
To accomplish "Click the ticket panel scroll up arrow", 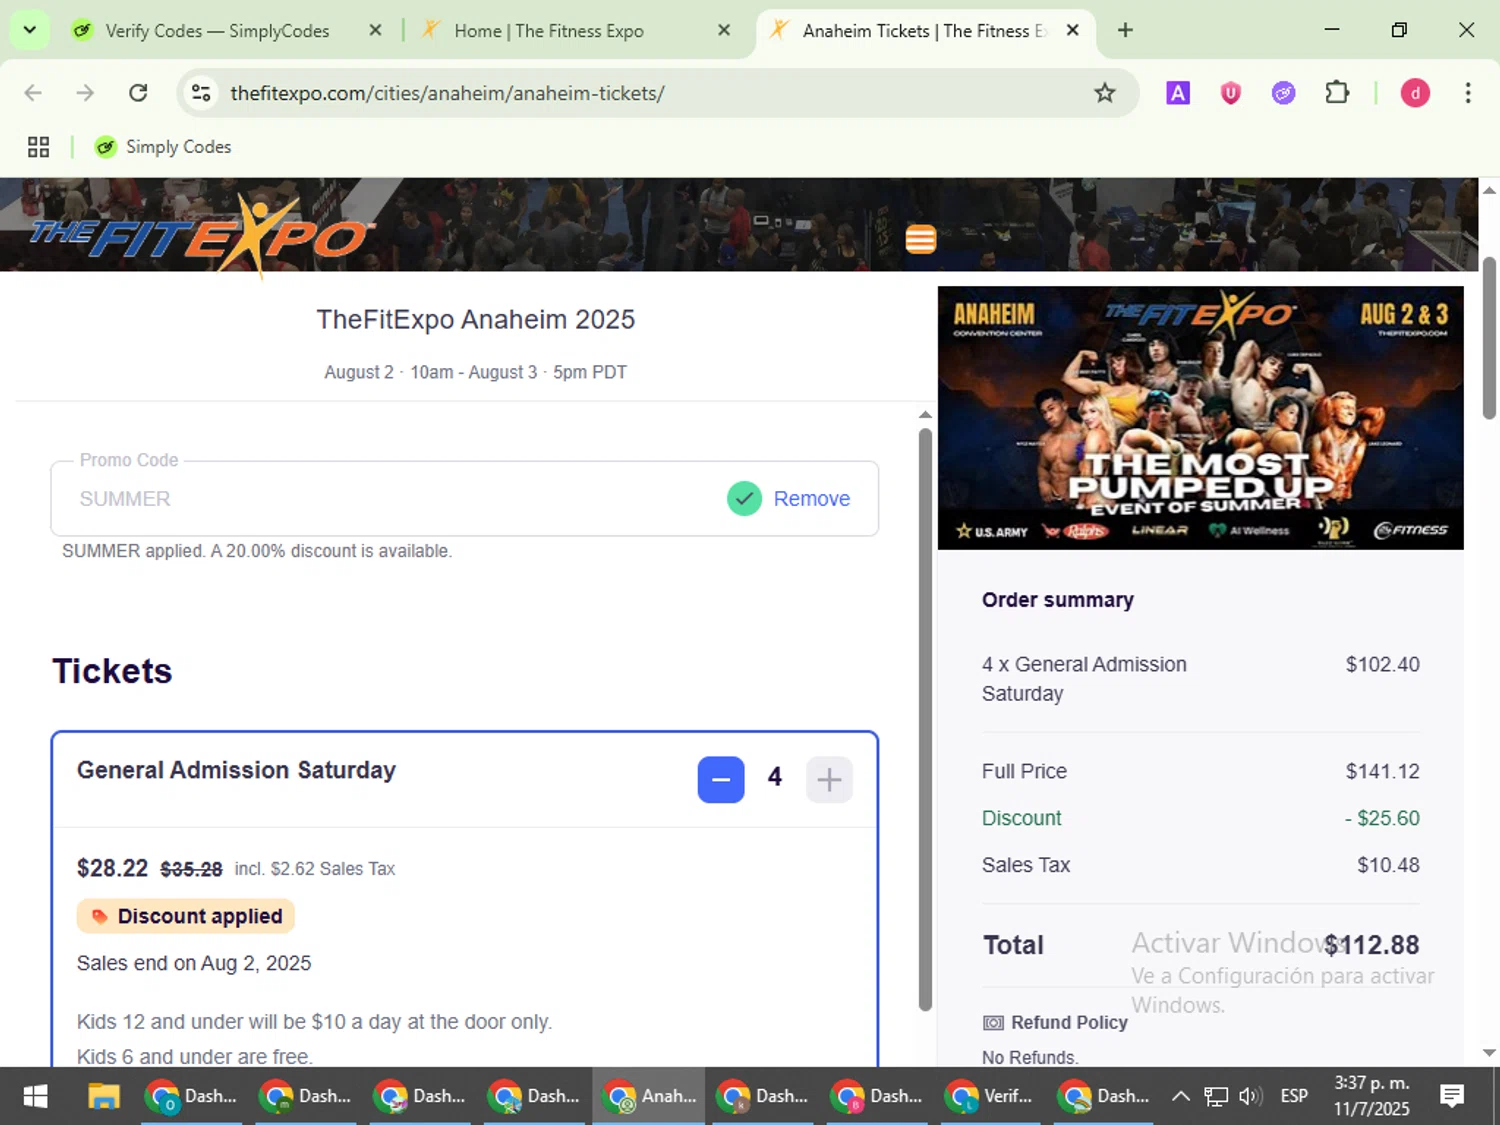I will click(x=925, y=414).
